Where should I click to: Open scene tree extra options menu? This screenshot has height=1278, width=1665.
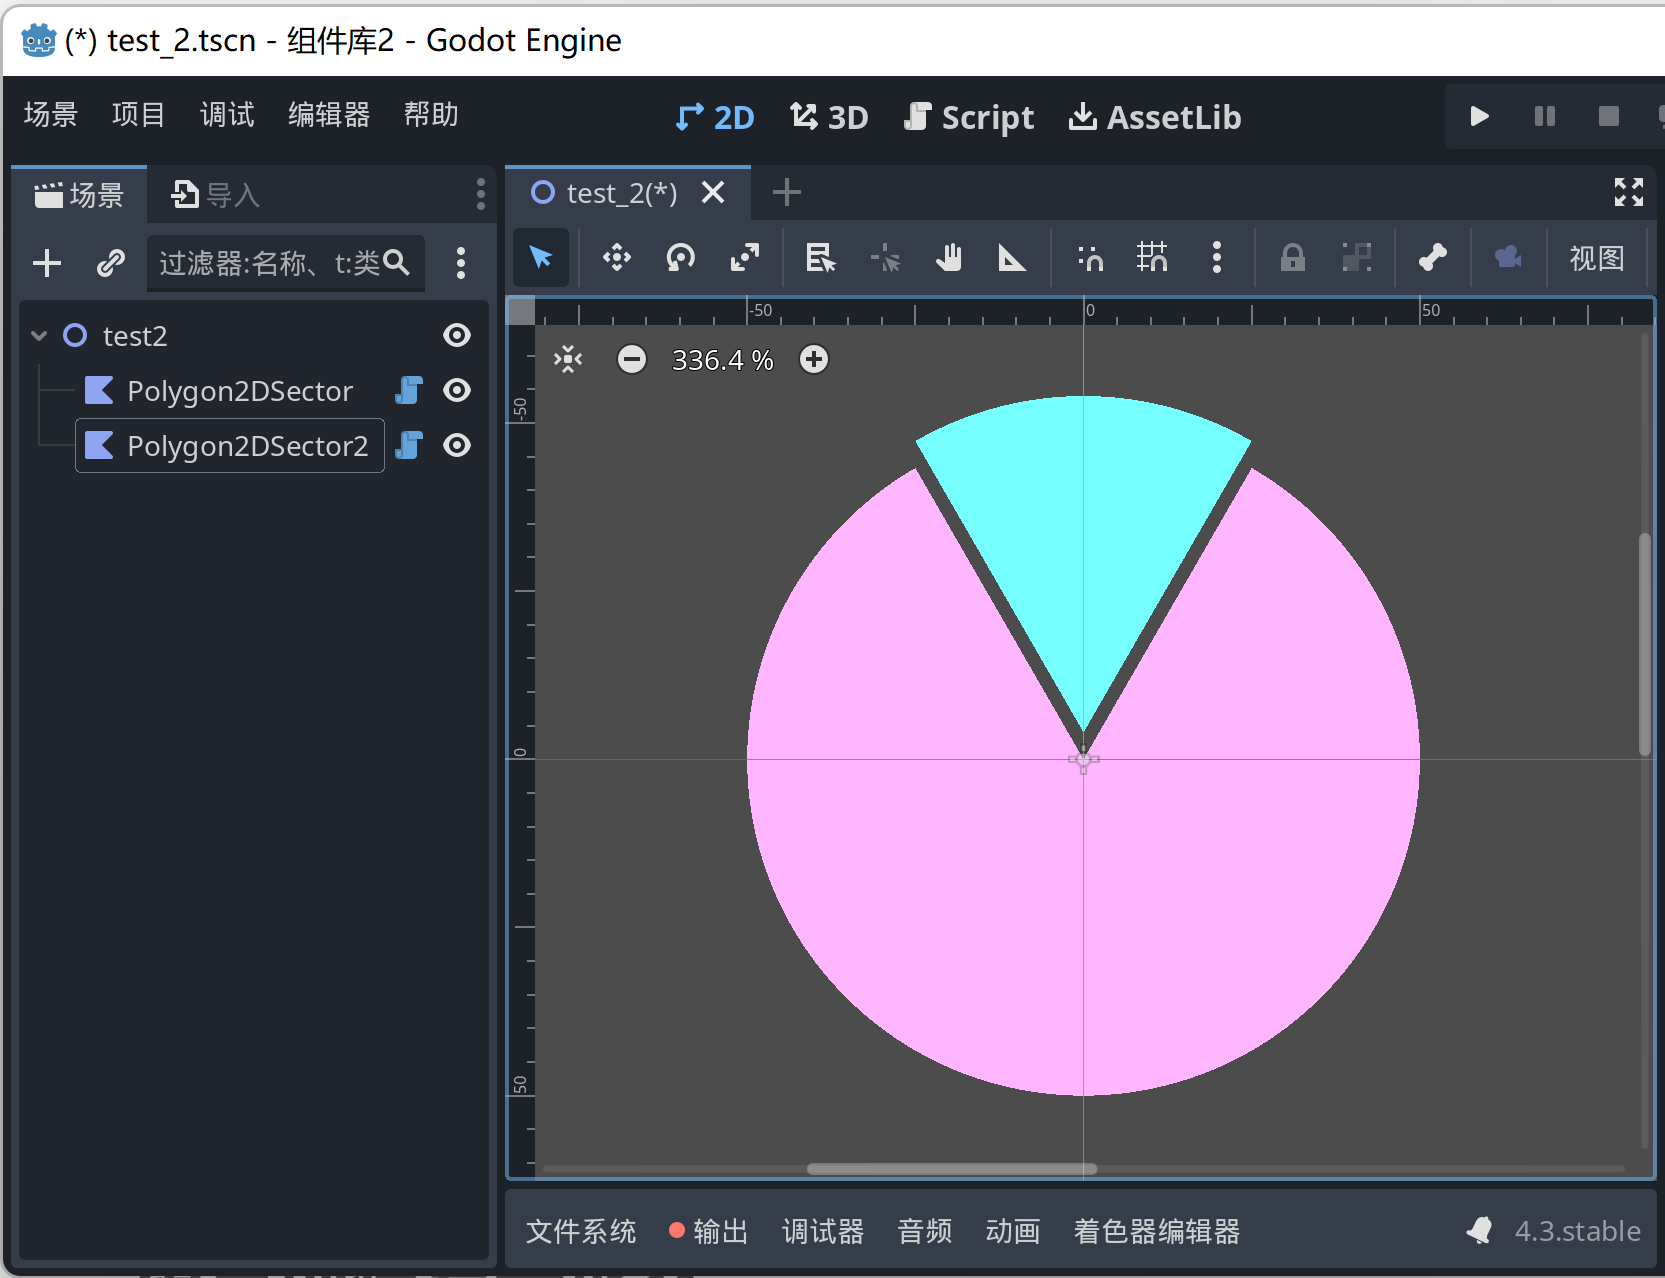[460, 263]
